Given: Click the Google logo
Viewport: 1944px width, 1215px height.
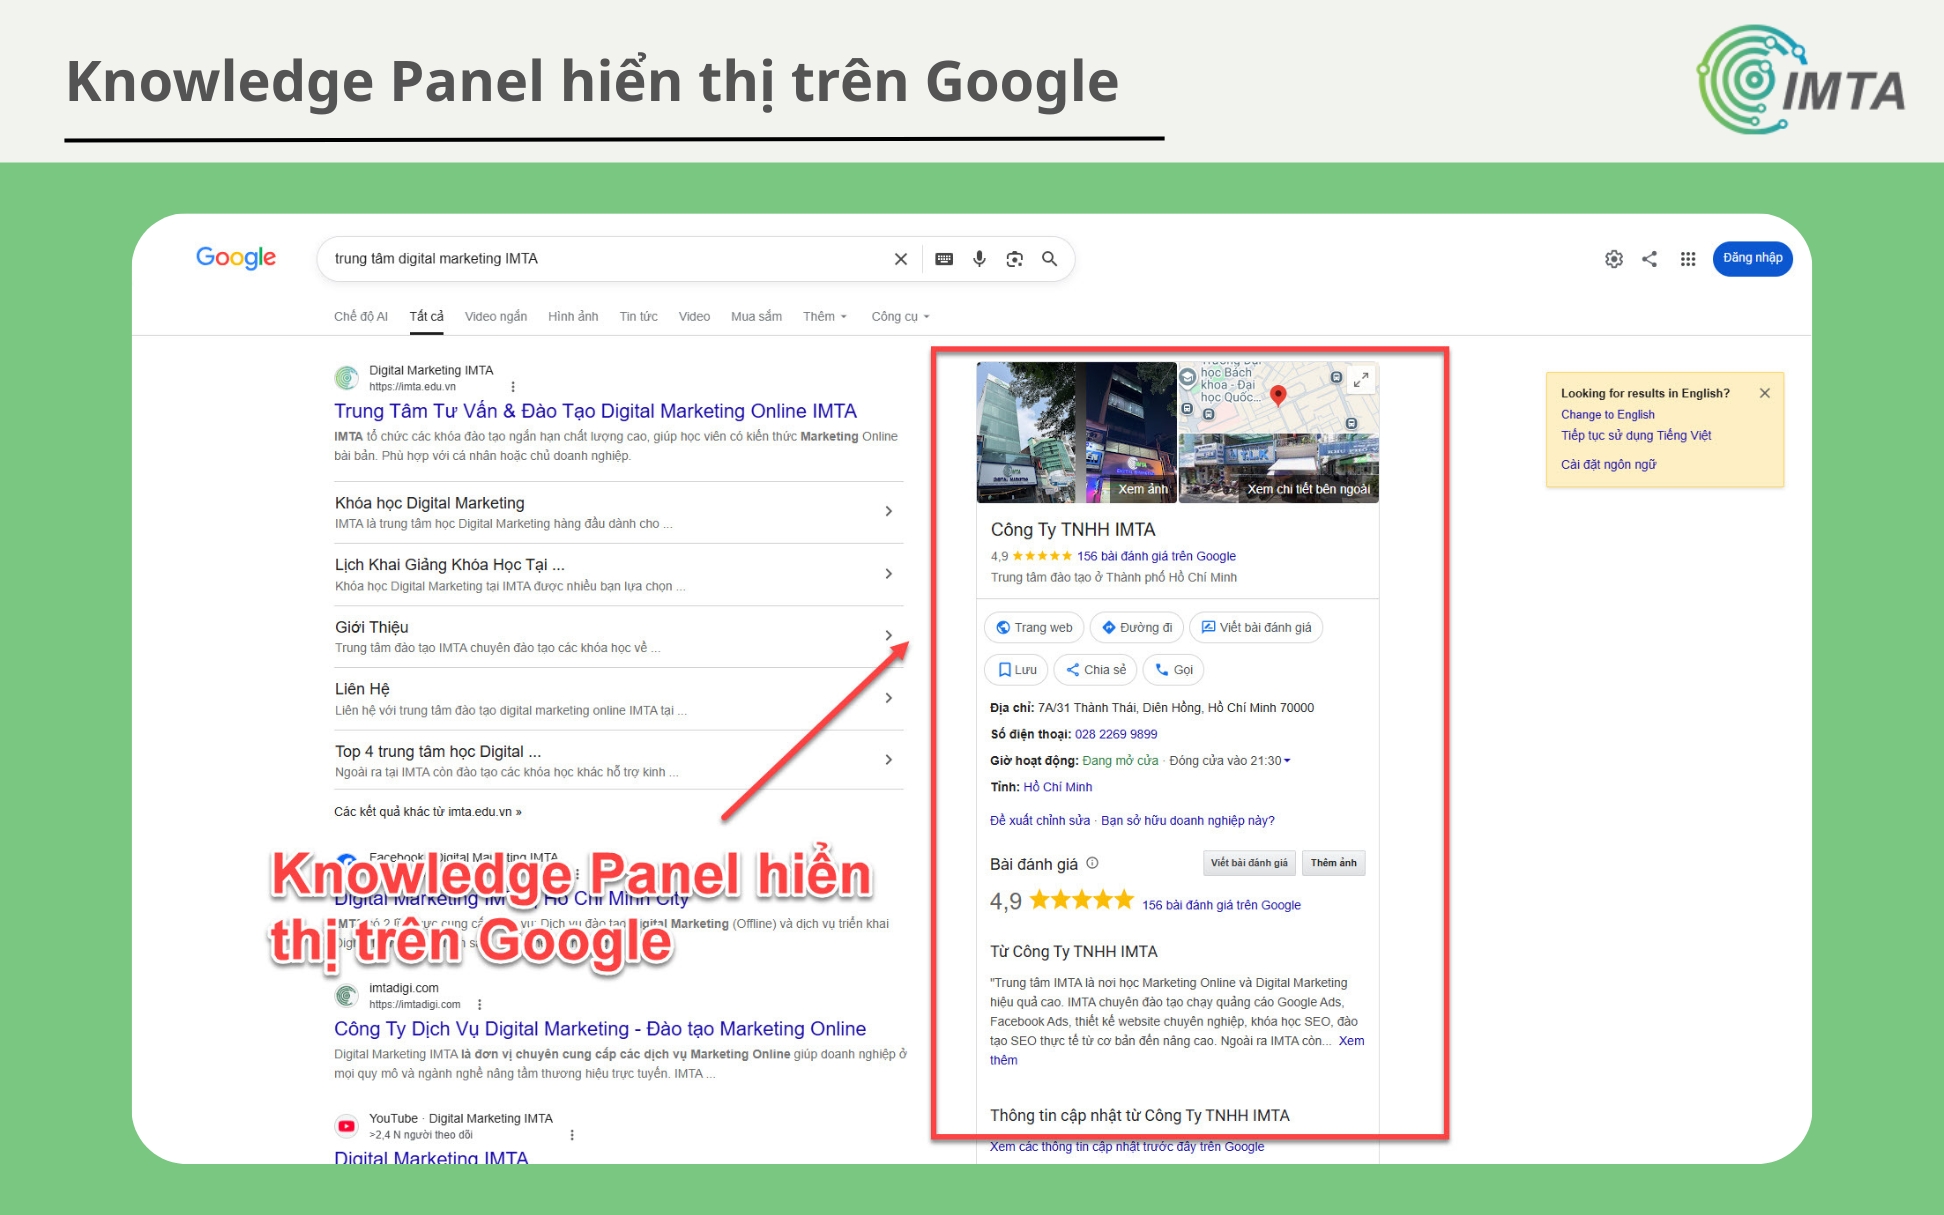Looking at the screenshot, I should (236, 258).
